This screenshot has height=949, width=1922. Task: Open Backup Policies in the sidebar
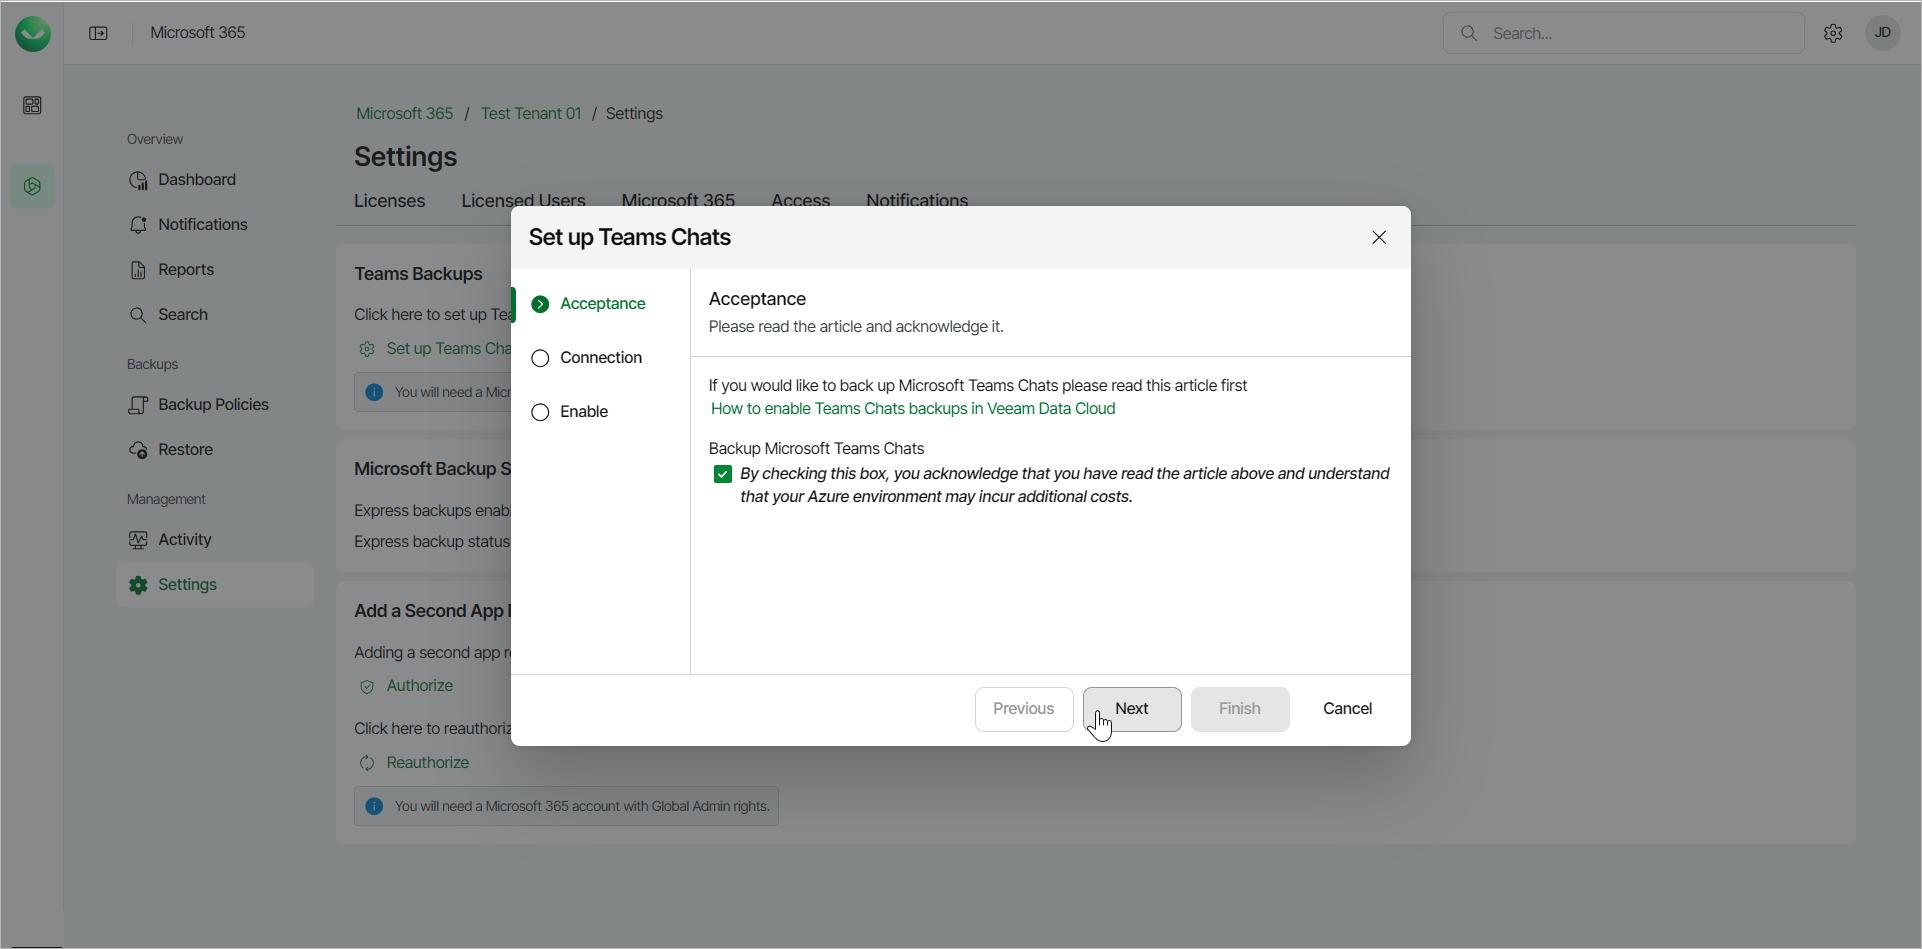click(x=213, y=405)
